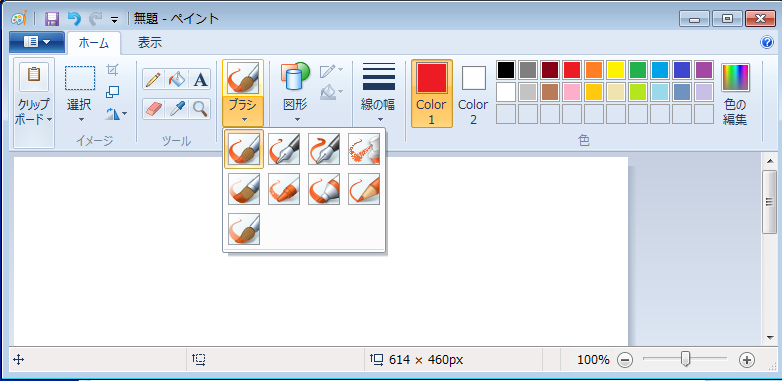The image size is (782, 381).
Task: Expand the ブラシ dropdown arrow
Action: [x=243, y=119]
